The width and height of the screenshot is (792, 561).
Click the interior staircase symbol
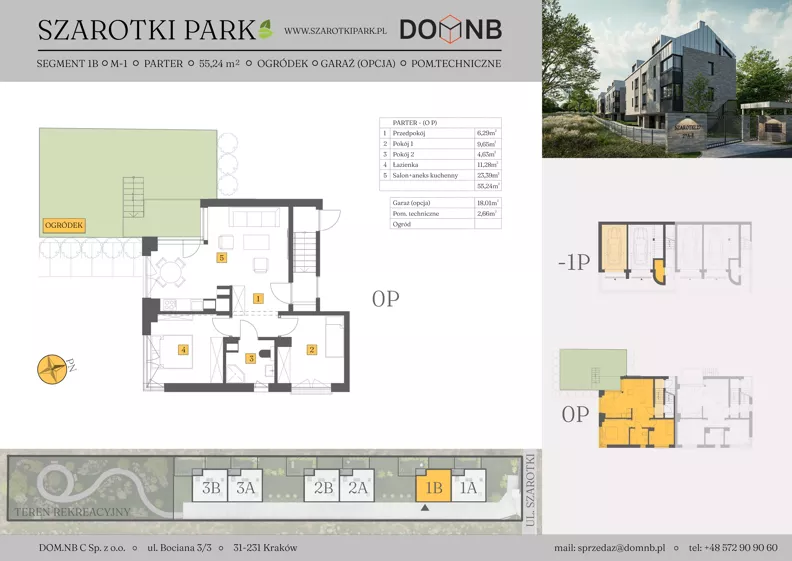(305, 253)
